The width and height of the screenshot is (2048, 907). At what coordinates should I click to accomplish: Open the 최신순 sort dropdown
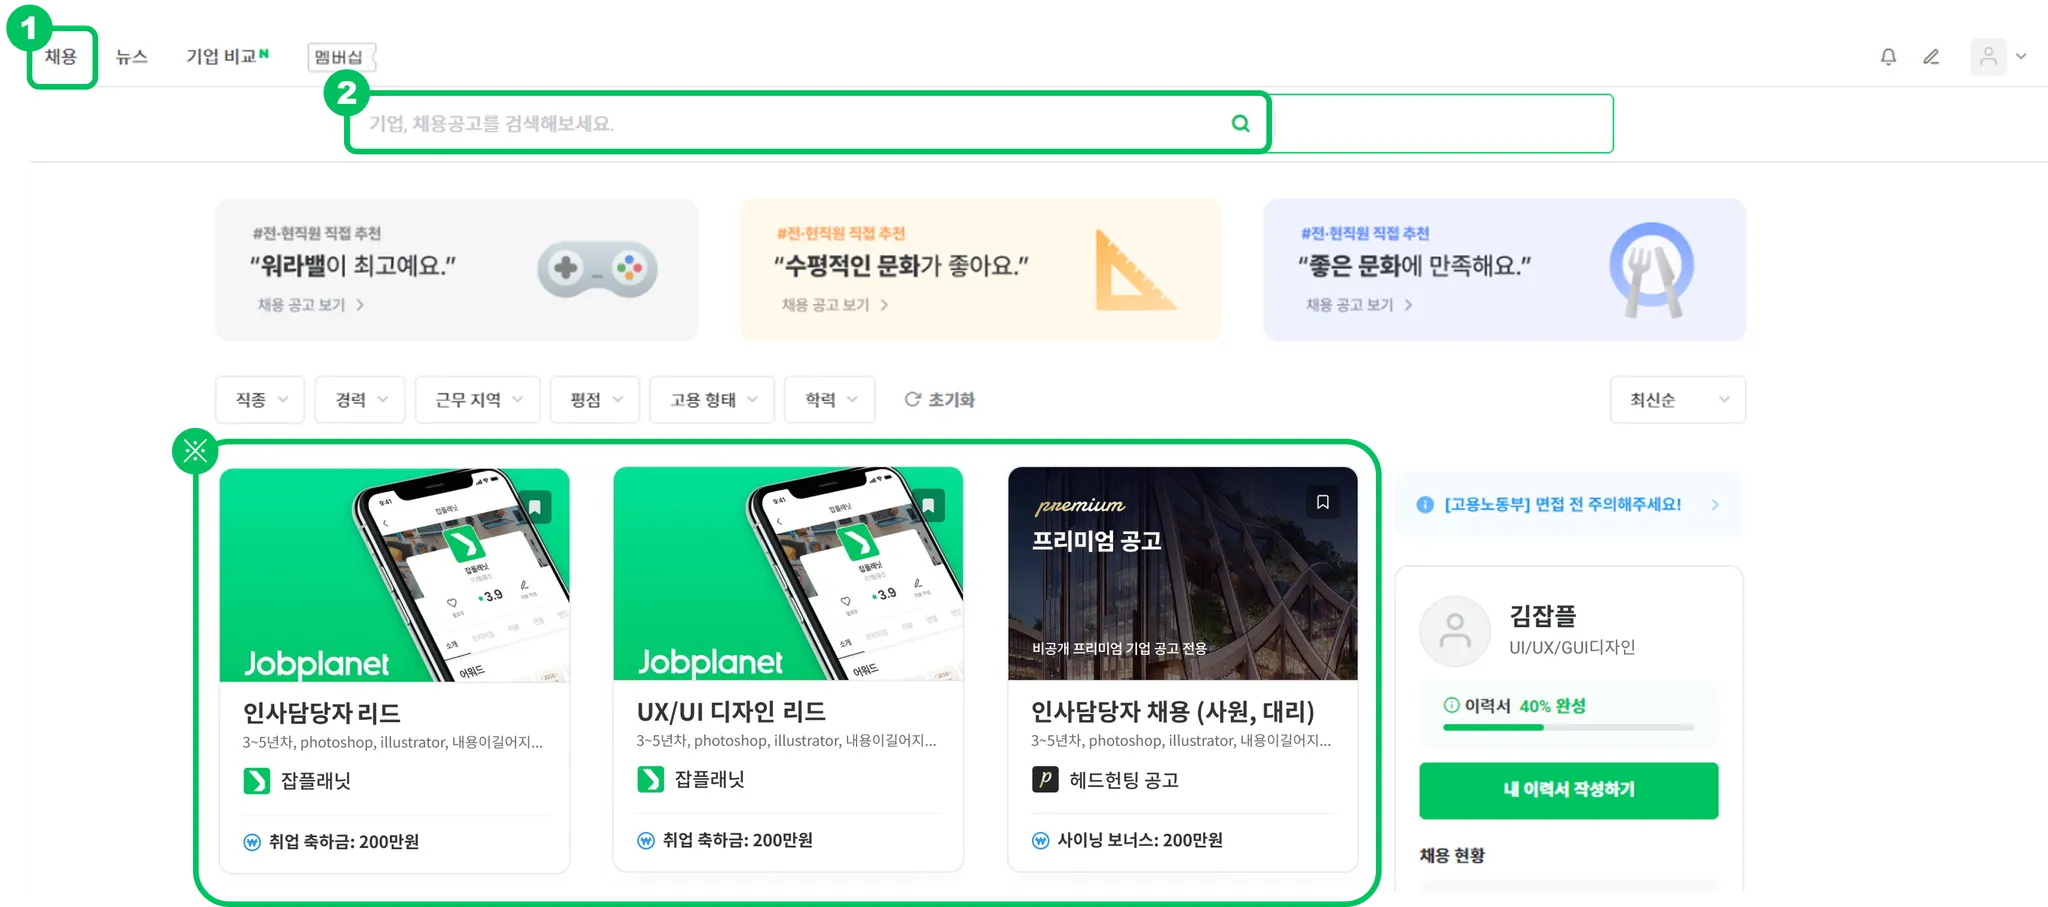(1678, 400)
